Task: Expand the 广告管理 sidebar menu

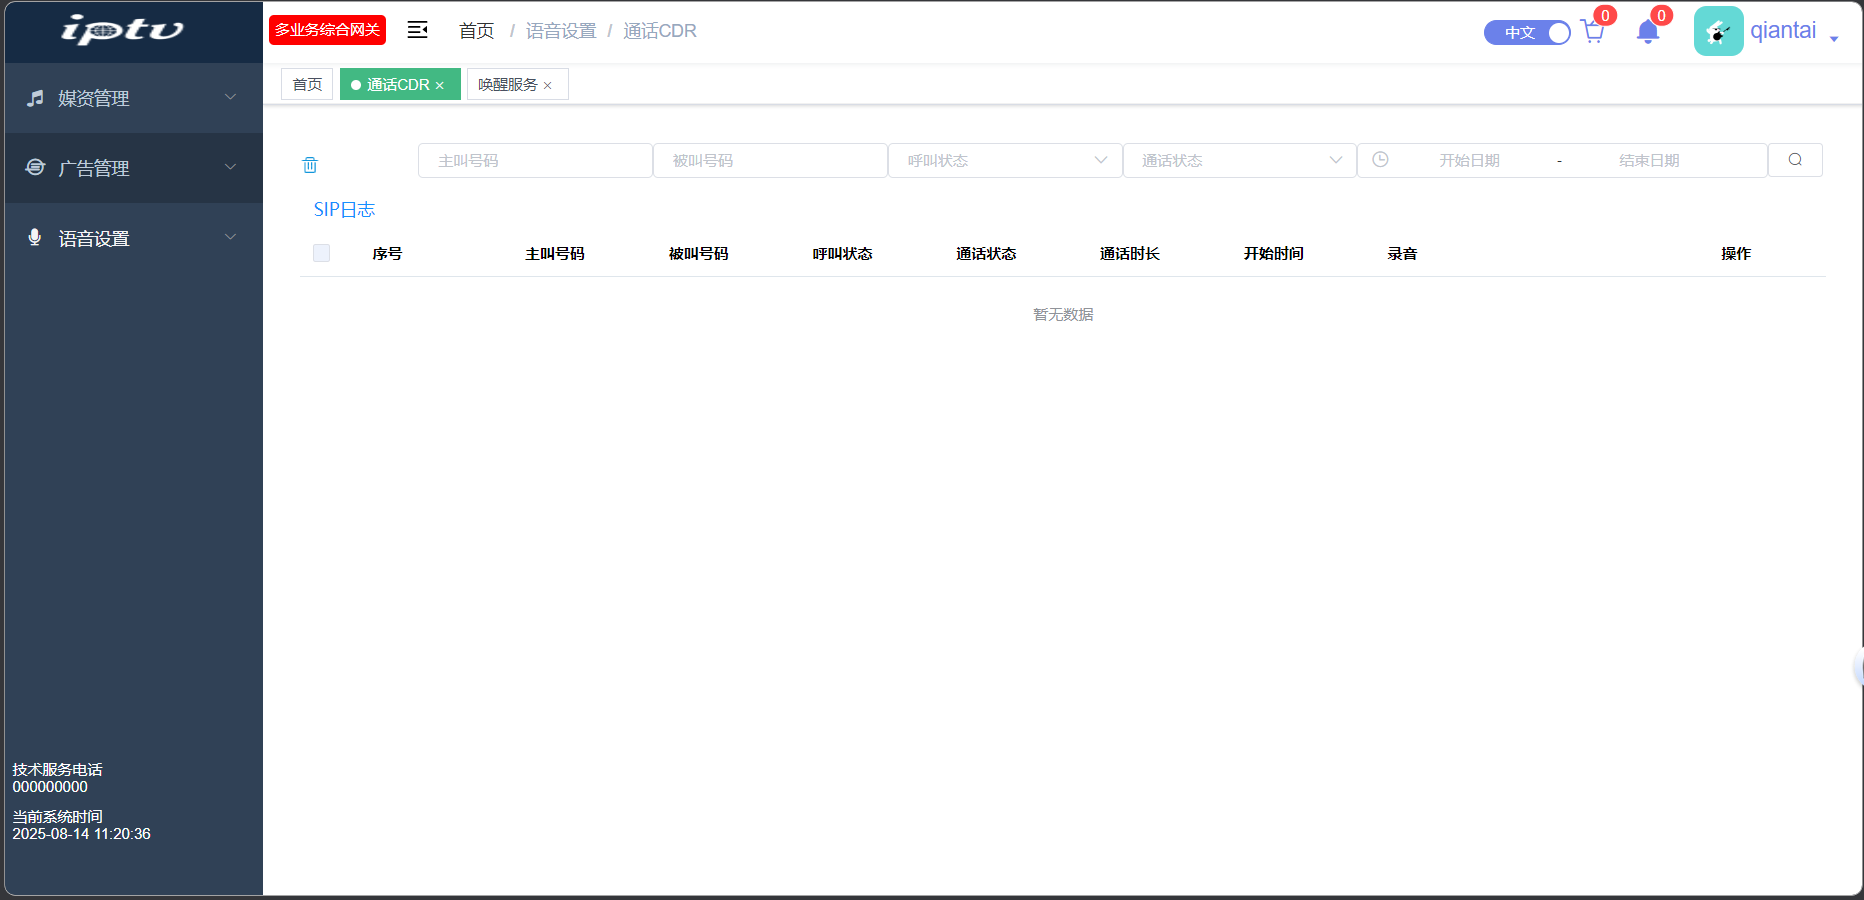Action: pos(132,168)
